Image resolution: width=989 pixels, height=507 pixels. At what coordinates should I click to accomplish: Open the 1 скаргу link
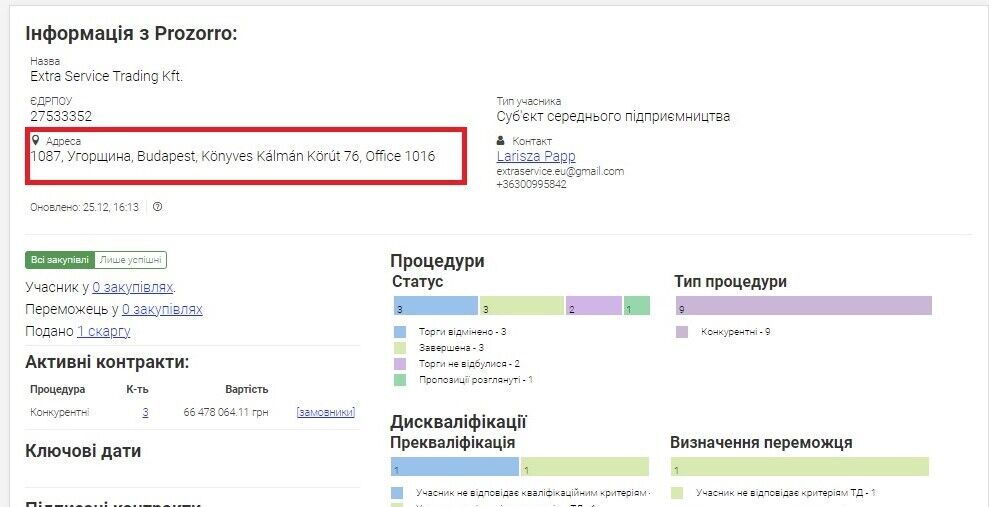[x=103, y=331]
